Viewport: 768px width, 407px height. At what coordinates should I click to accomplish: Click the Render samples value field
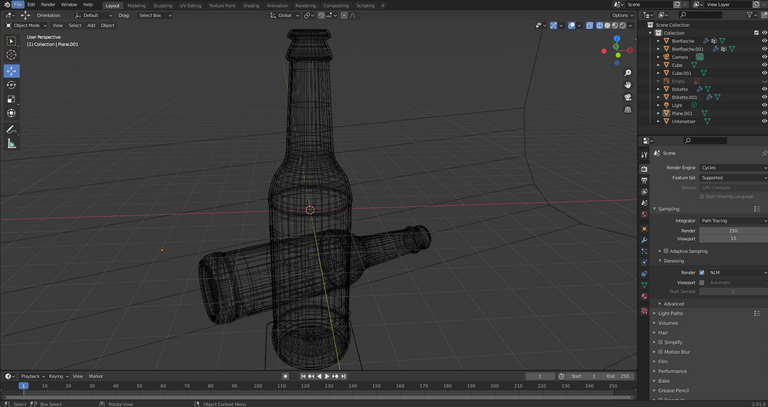tap(733, 230)
